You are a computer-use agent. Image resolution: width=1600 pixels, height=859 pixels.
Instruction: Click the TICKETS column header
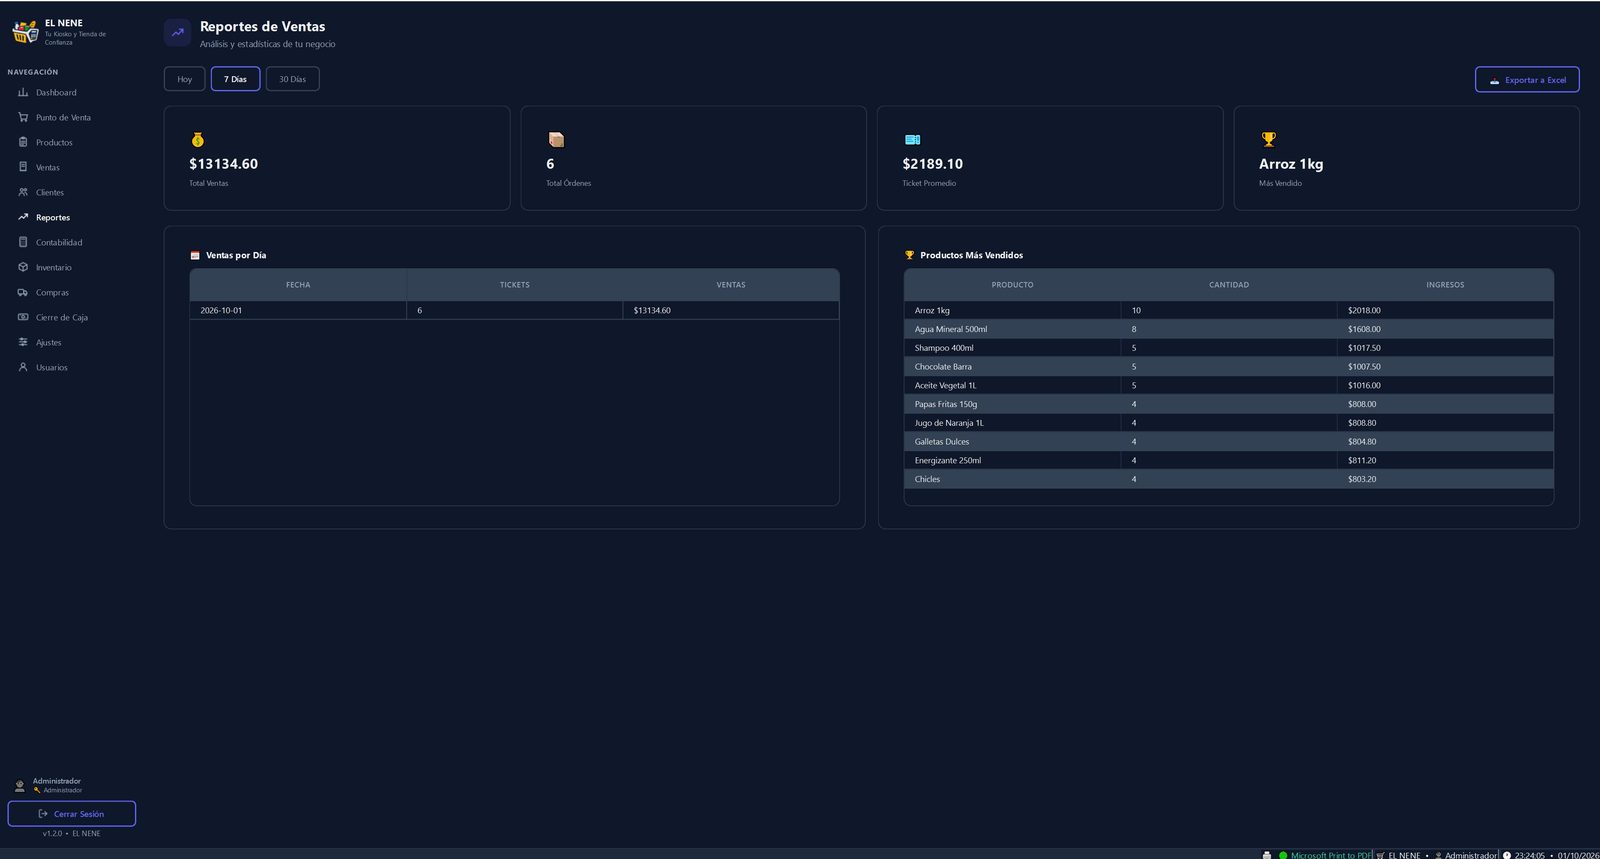515,285
